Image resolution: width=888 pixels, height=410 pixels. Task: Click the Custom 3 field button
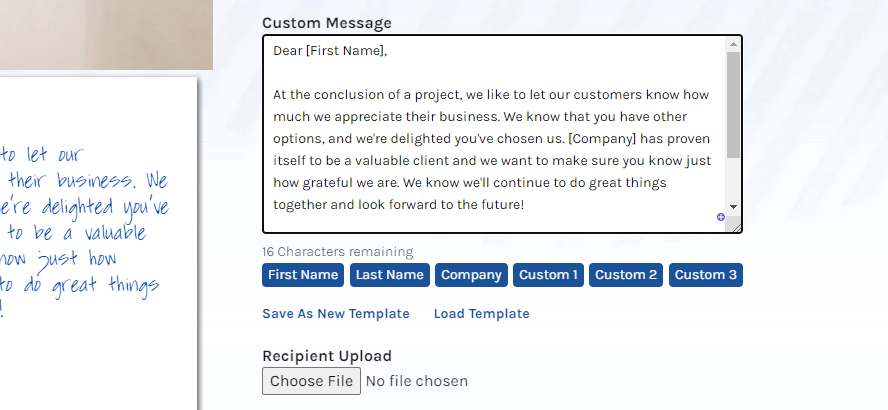pos(706,275)
